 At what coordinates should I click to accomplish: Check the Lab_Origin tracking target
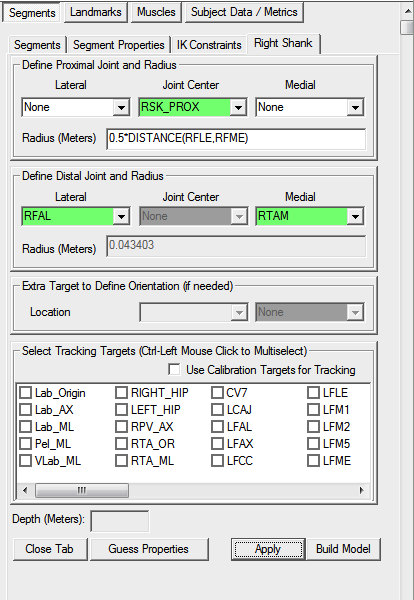(x=26, y=393)
